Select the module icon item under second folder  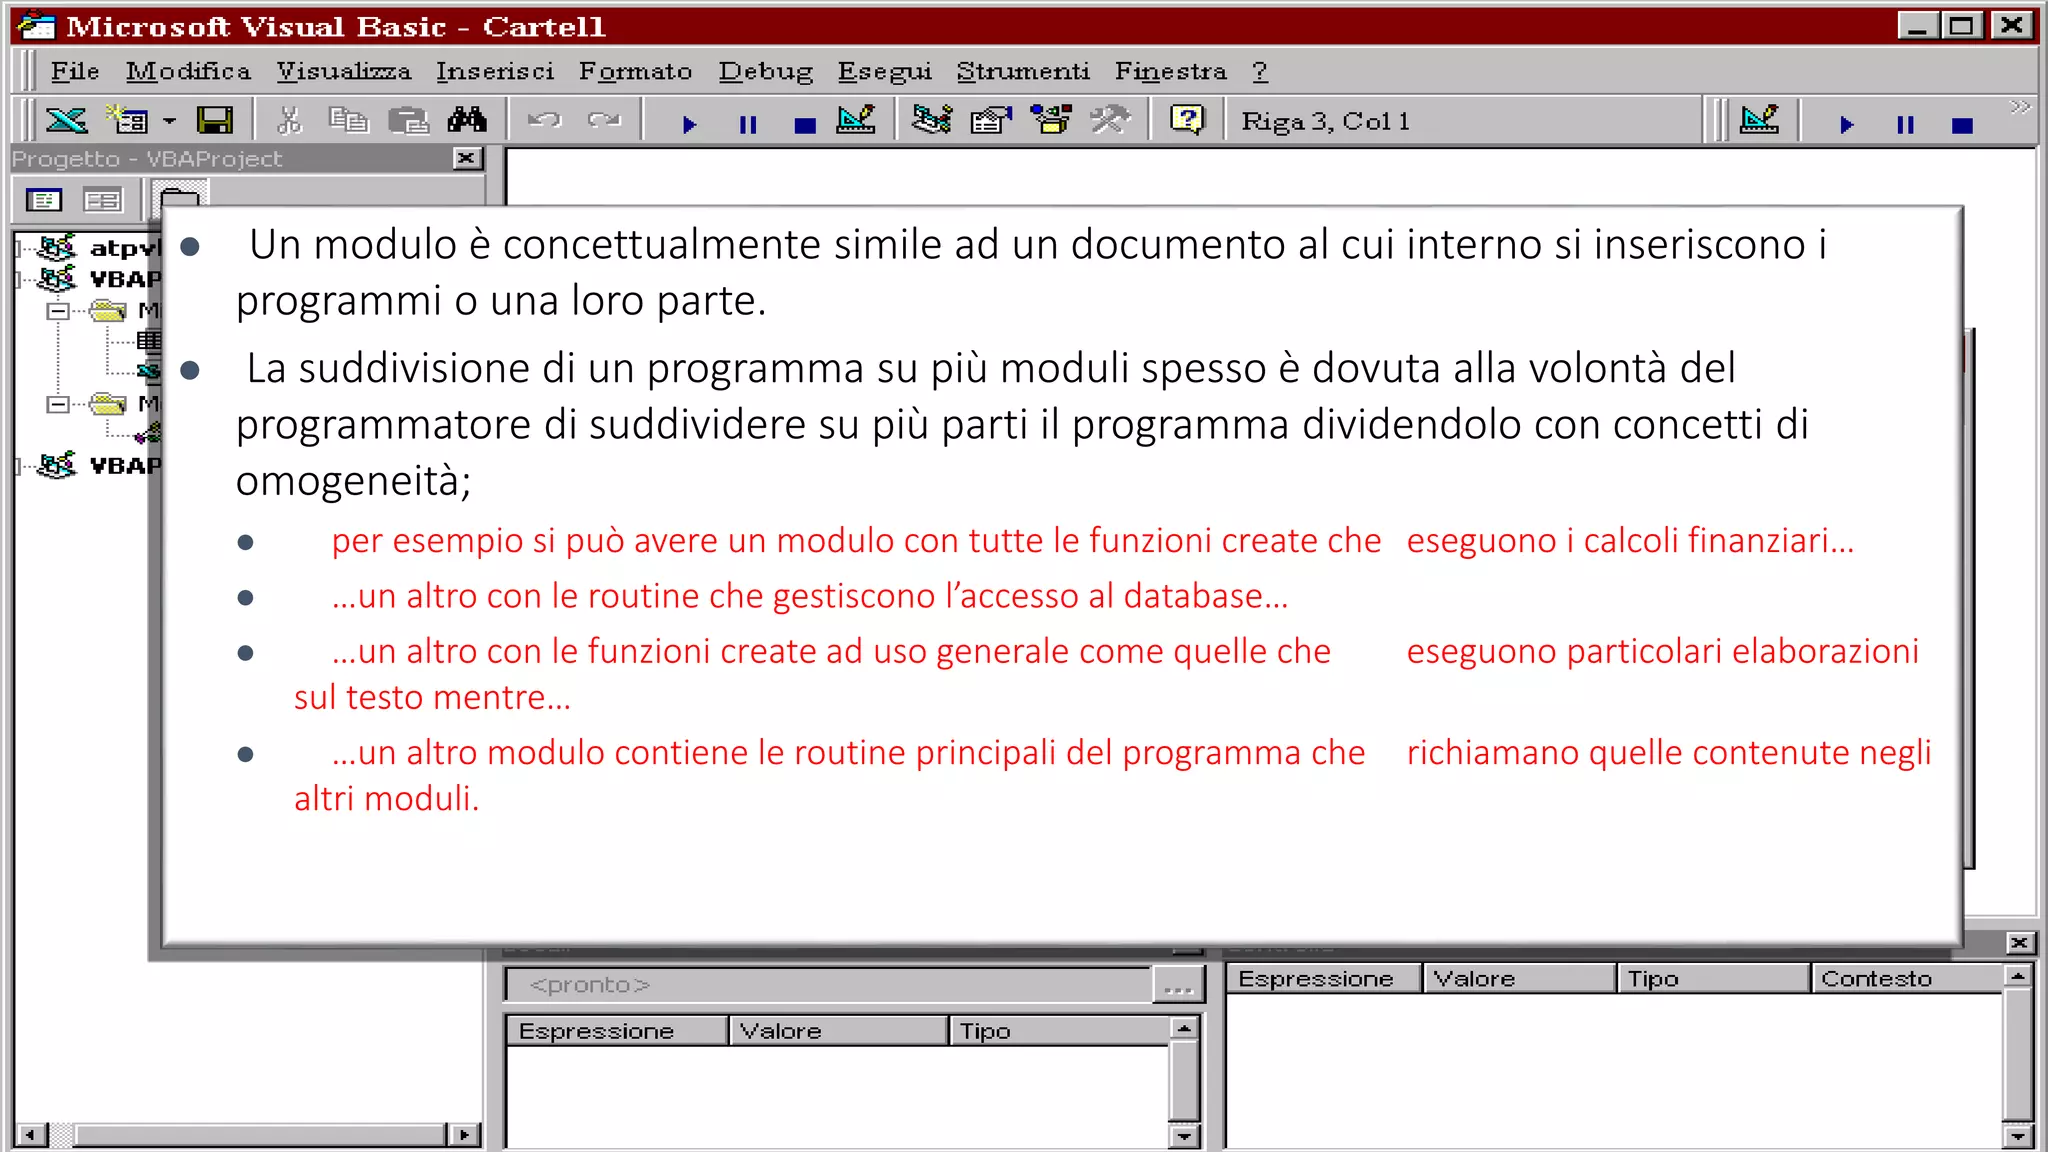pos(149,434)
